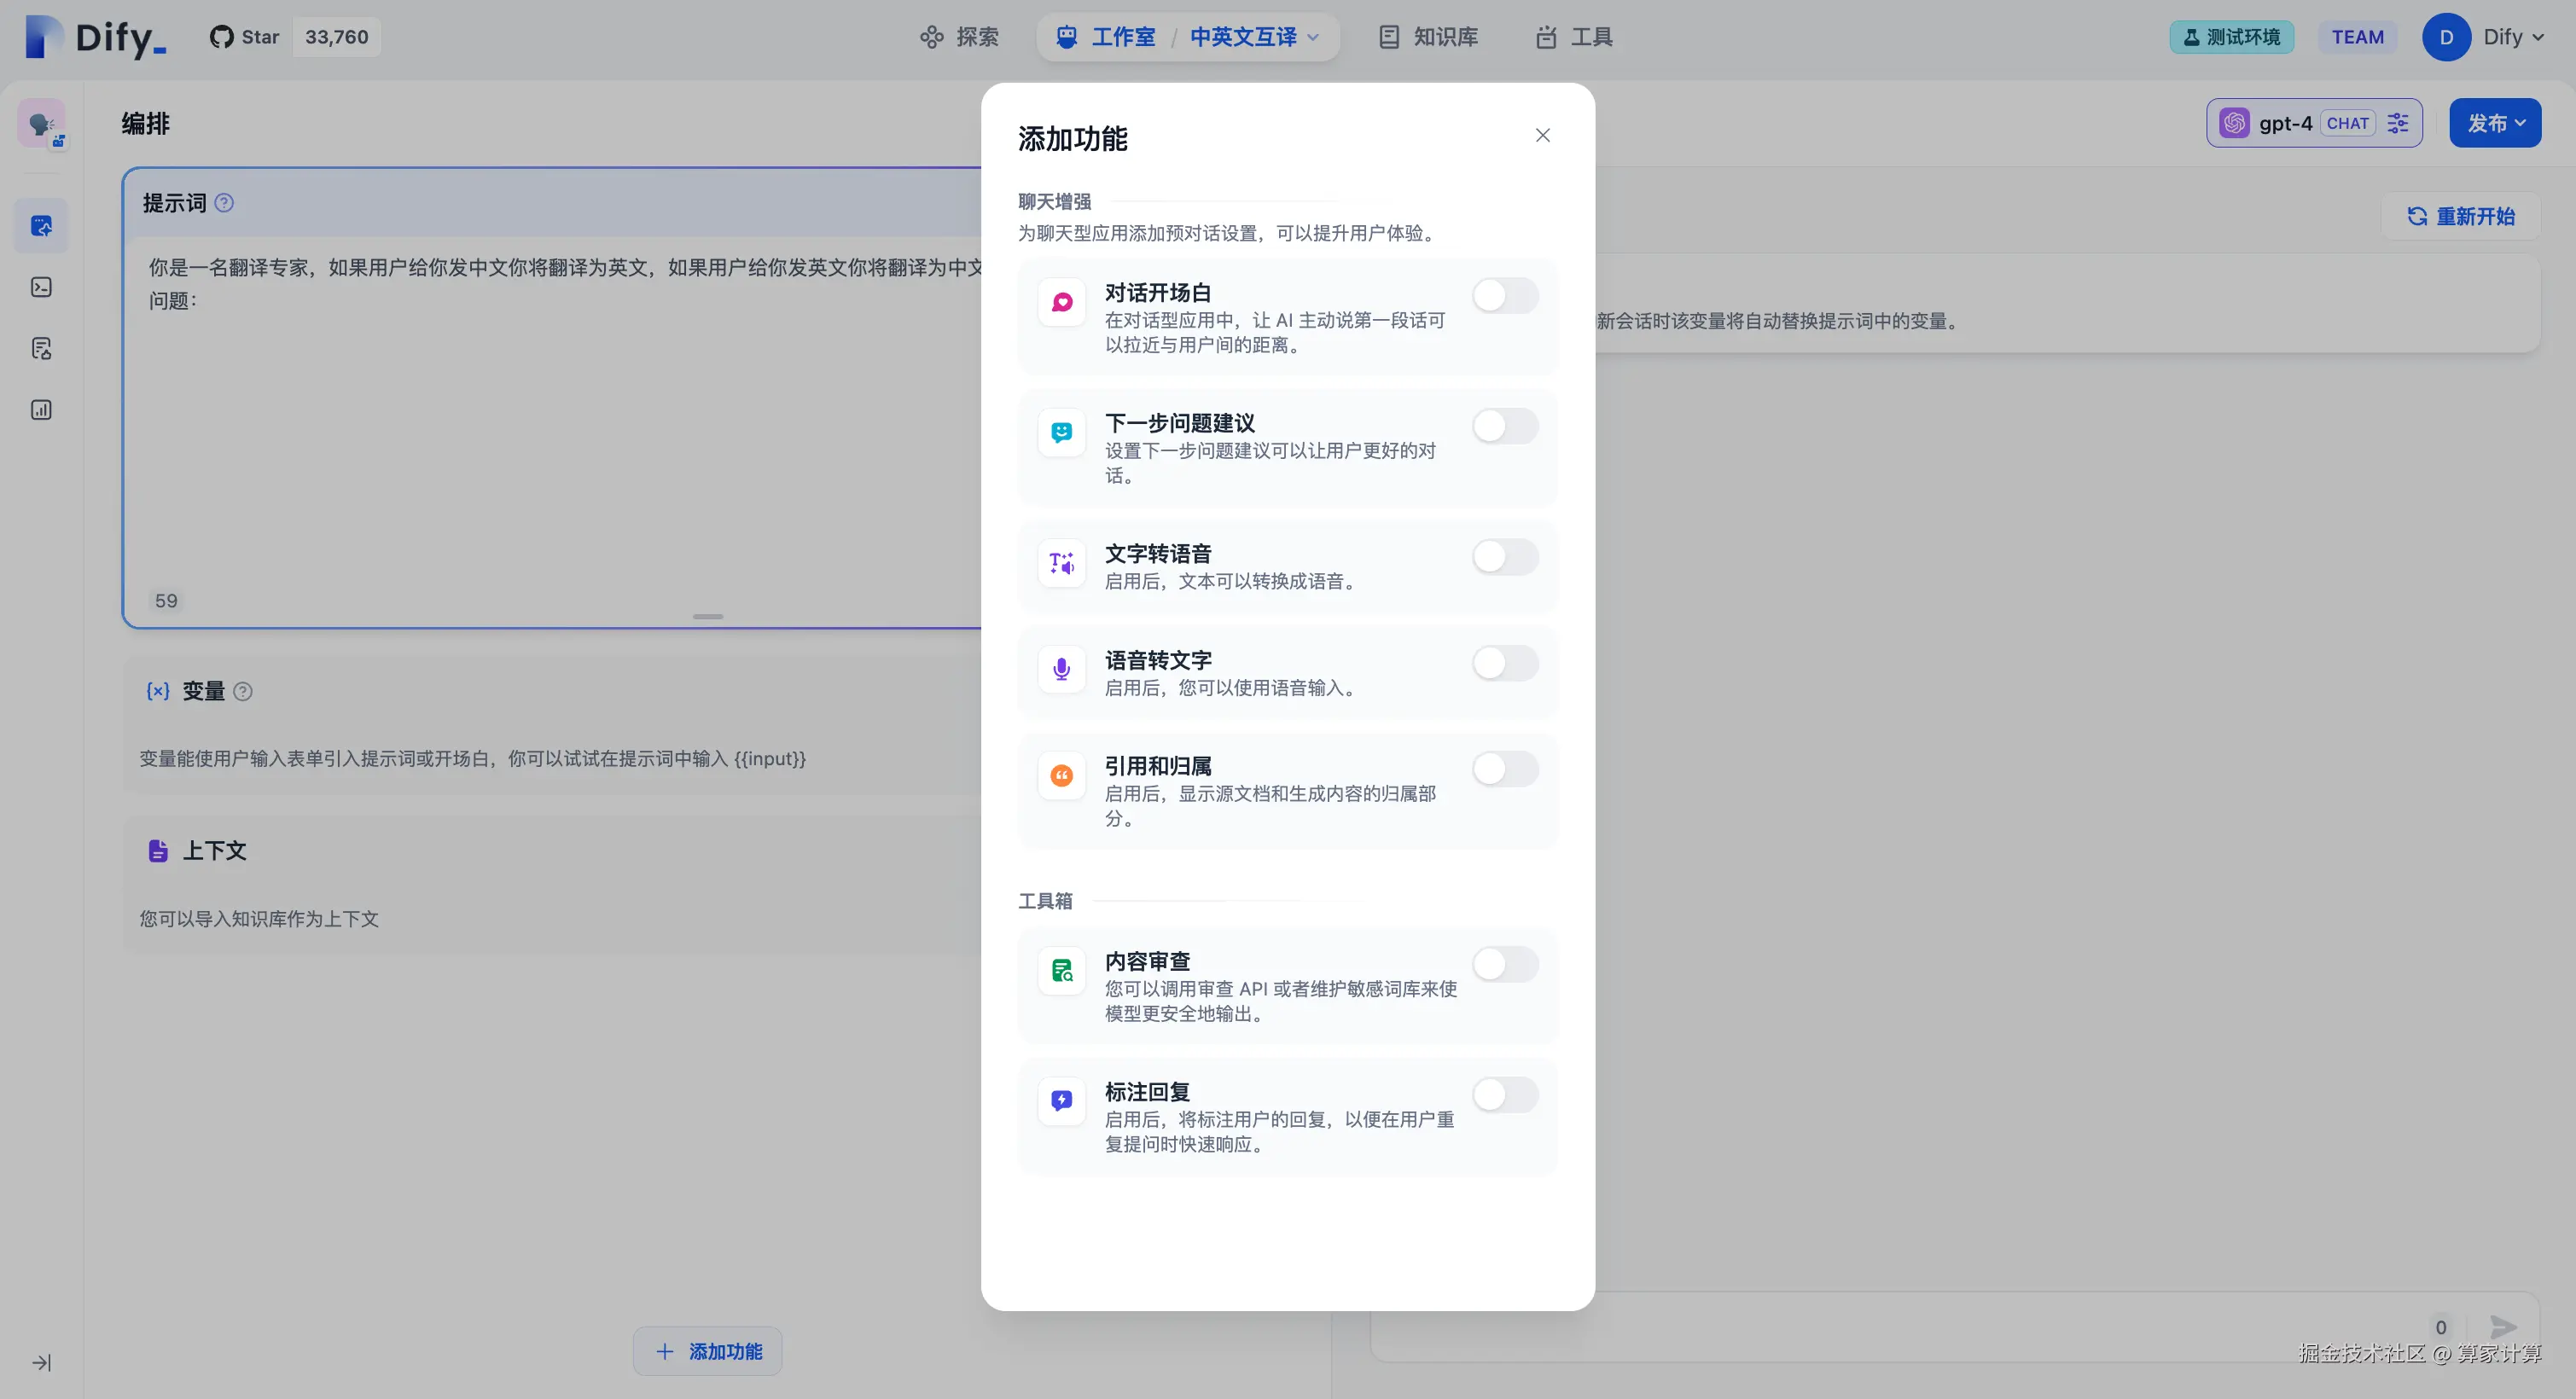The image size is (2576, 1399).
Task: Click the help icon beside 提示词
Action: (224, 203)
